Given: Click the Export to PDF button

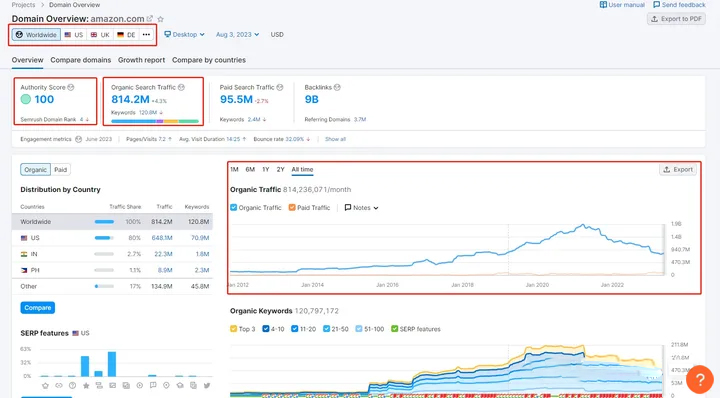Looking at the screenshot, I should pos(676,19).
